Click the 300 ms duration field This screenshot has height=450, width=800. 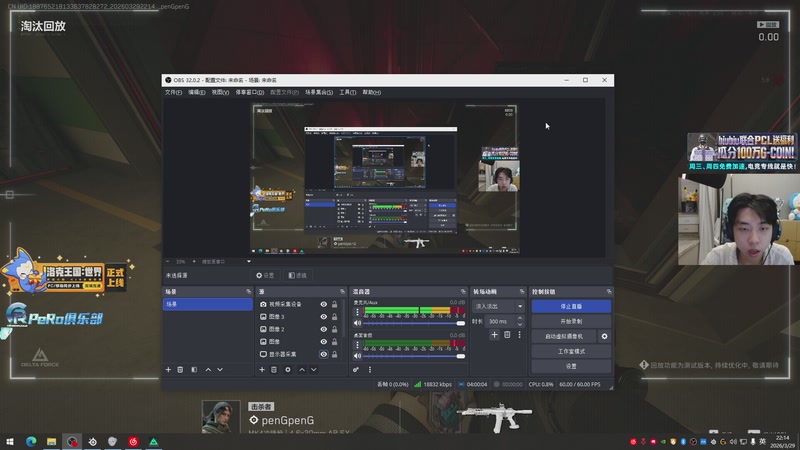(500, 321)
